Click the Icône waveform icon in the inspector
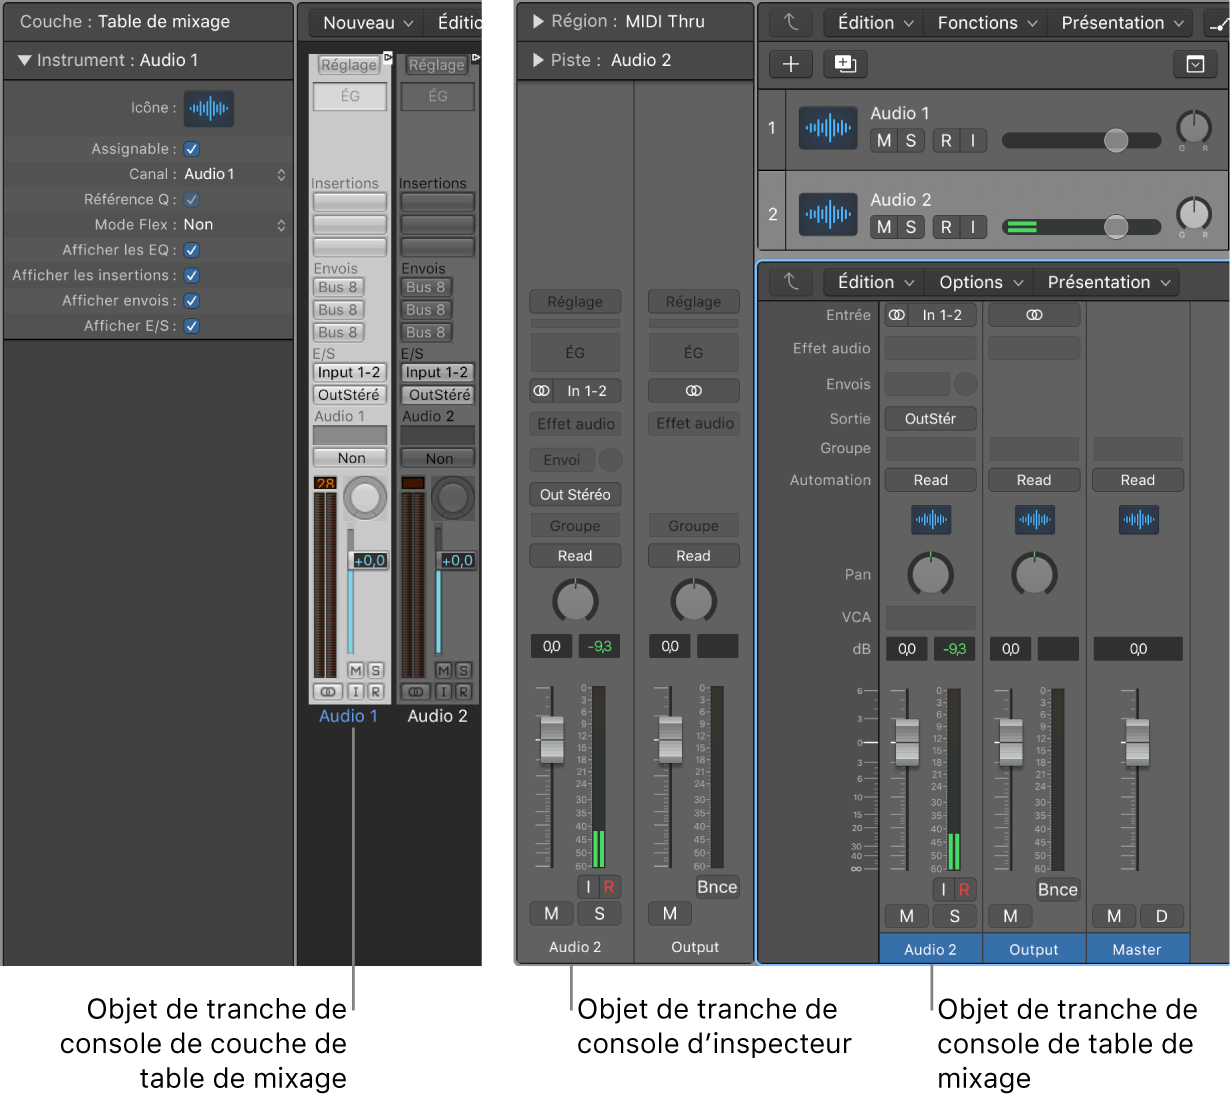1232x1099 pixels. 208,108
